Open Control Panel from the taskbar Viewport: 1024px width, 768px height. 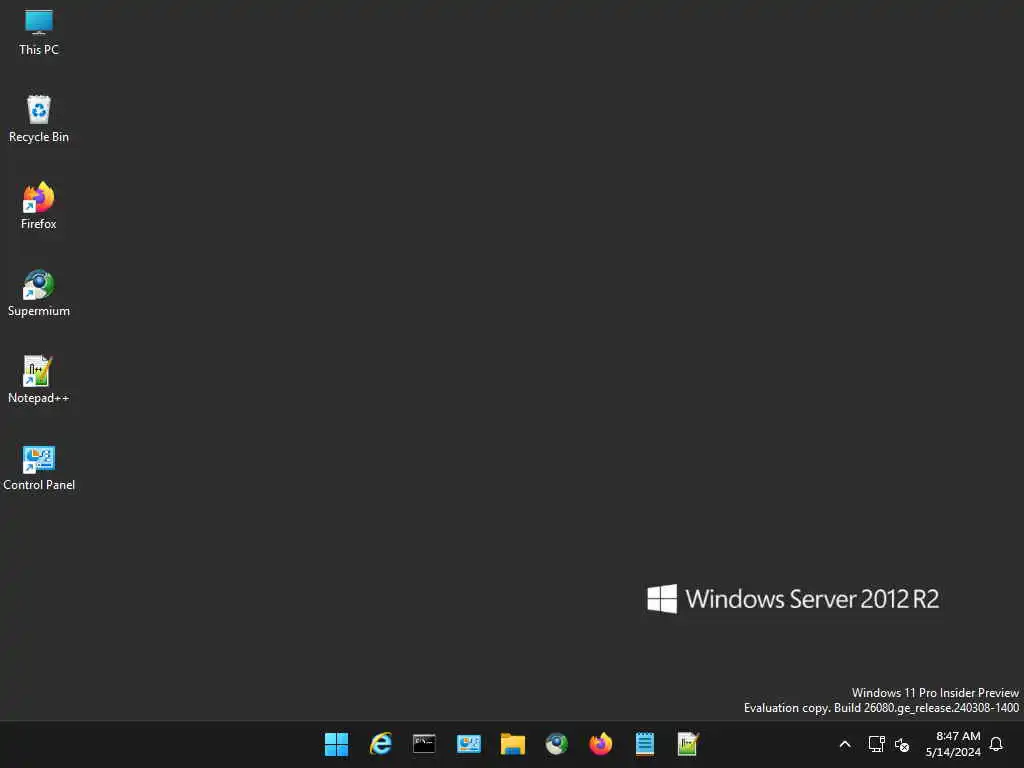(x=468, y=744)
